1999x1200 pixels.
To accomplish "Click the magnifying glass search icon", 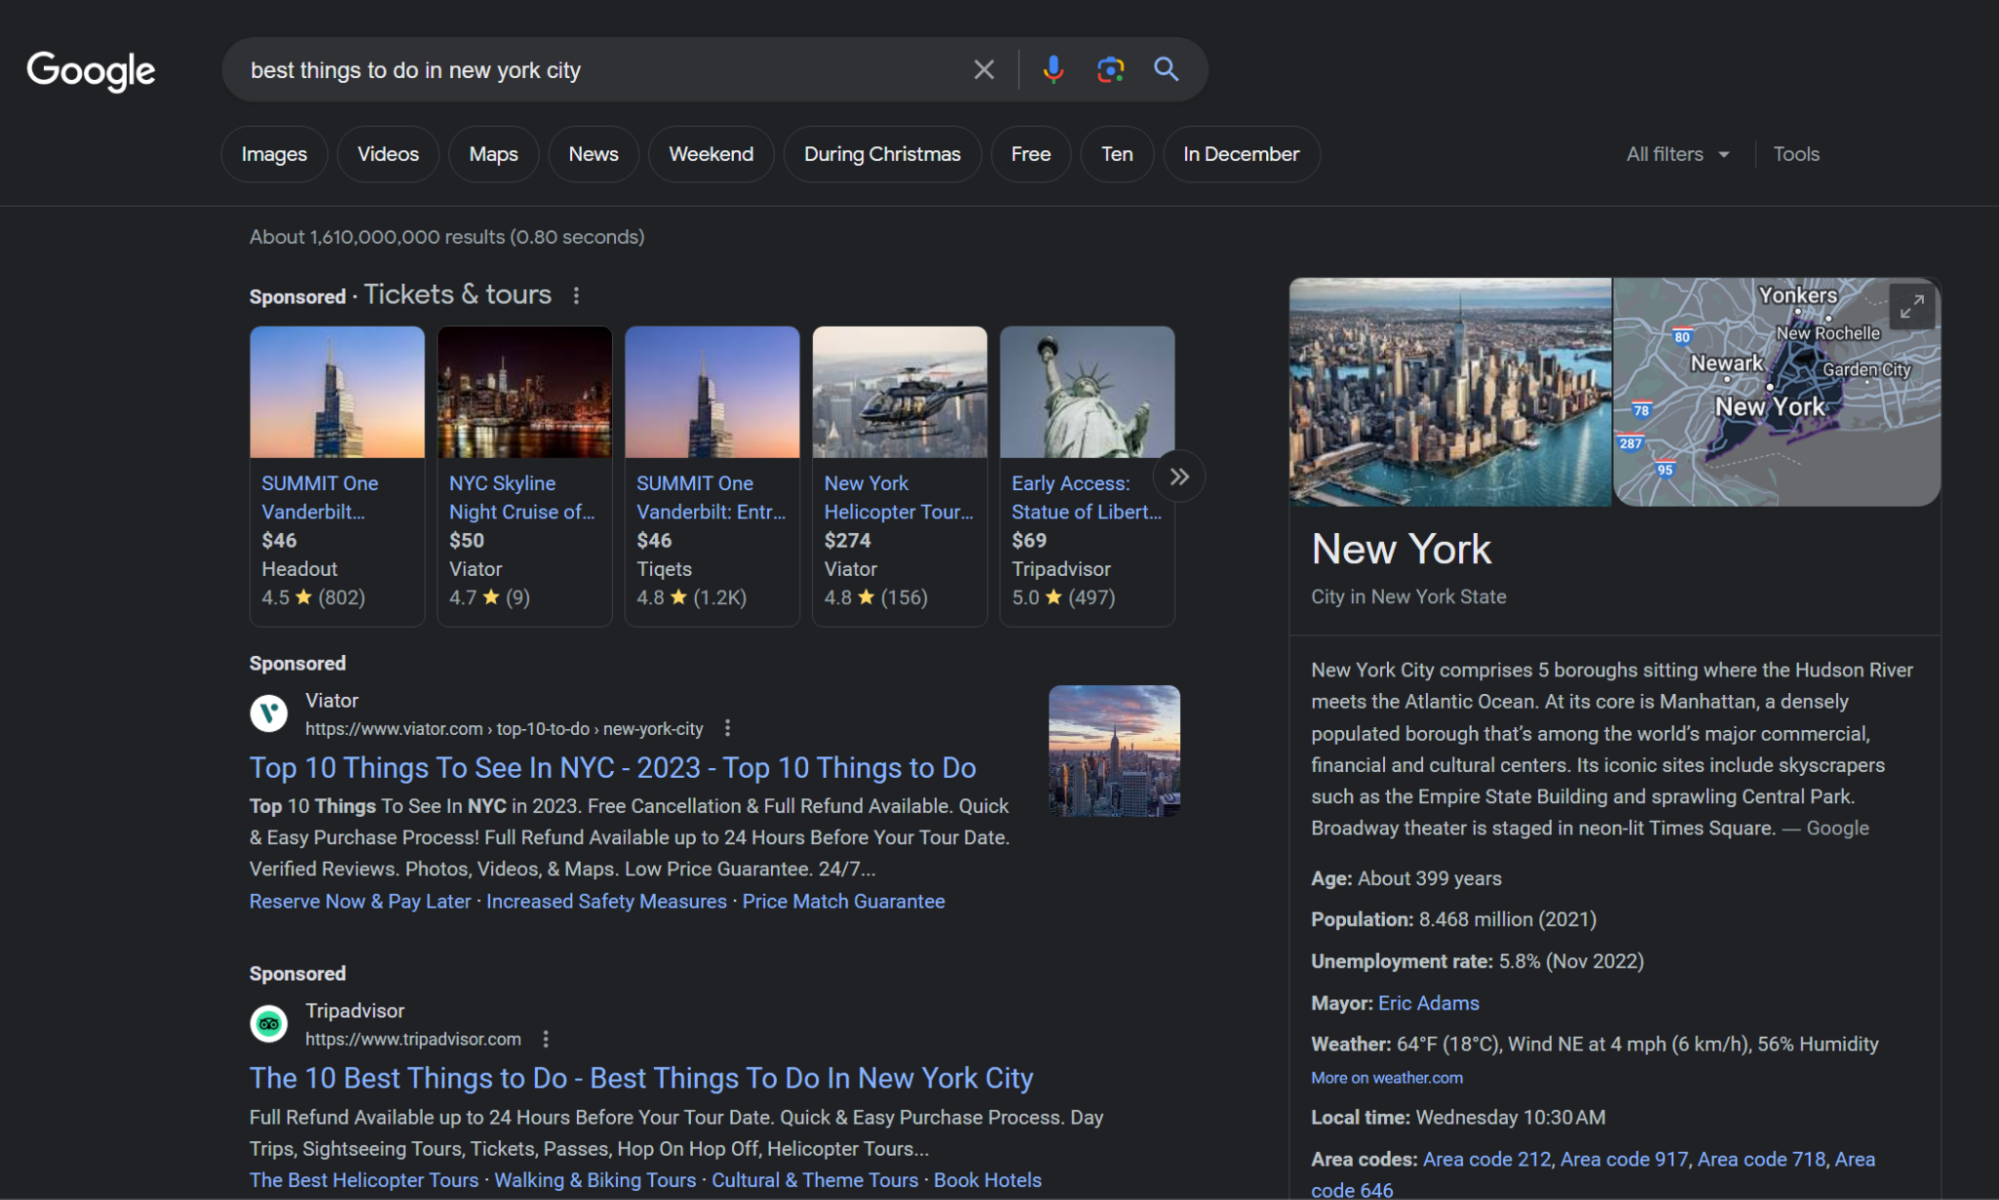I will point(1166,69).
